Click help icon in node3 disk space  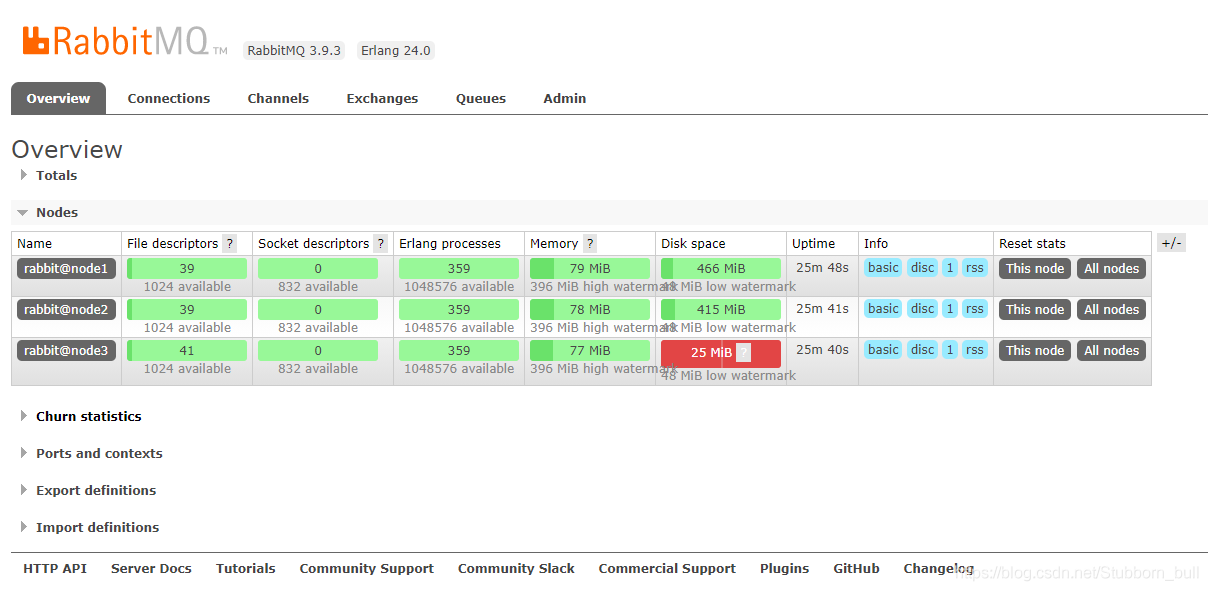pyautogui.click(x=743, y=352)
